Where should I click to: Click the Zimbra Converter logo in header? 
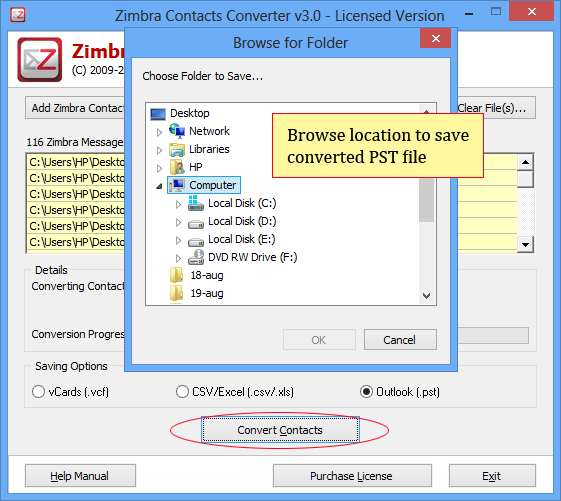[x=40, y=59]
